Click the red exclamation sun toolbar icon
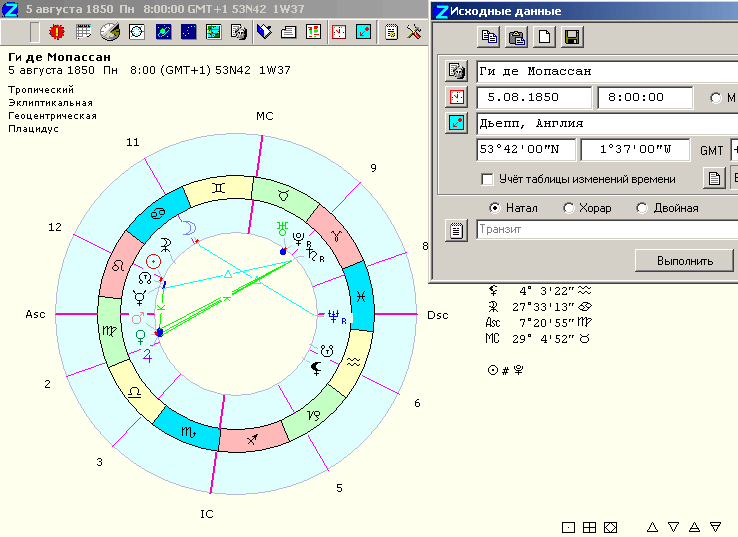 click(57, 32)
